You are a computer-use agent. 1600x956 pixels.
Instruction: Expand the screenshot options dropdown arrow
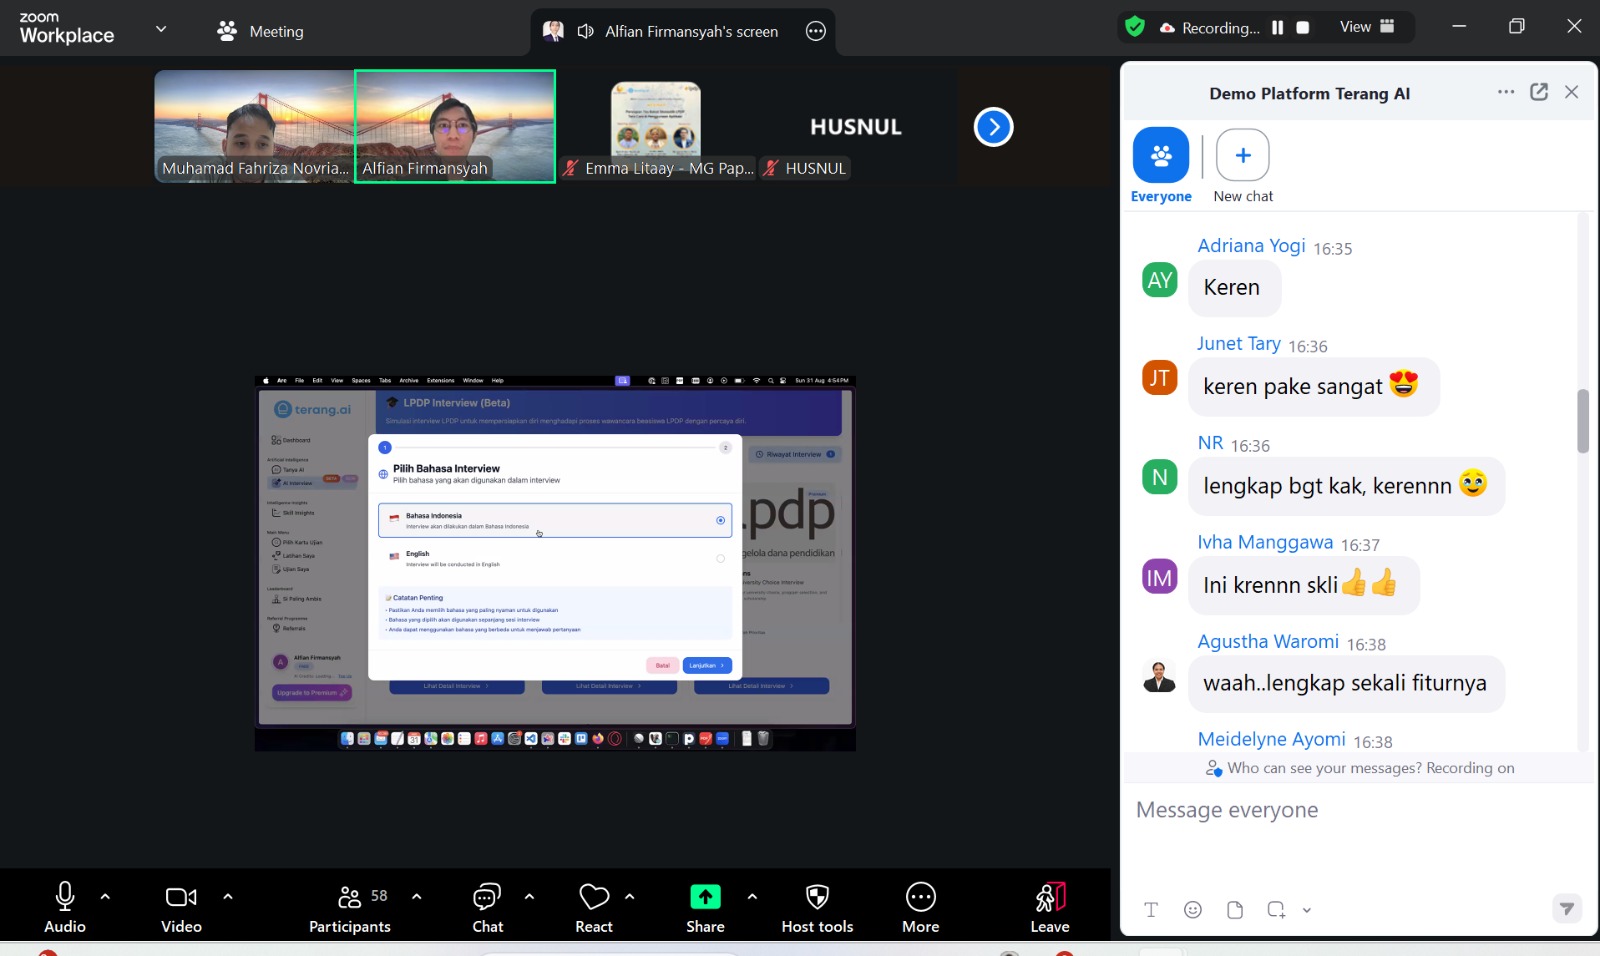point(1307,910)
